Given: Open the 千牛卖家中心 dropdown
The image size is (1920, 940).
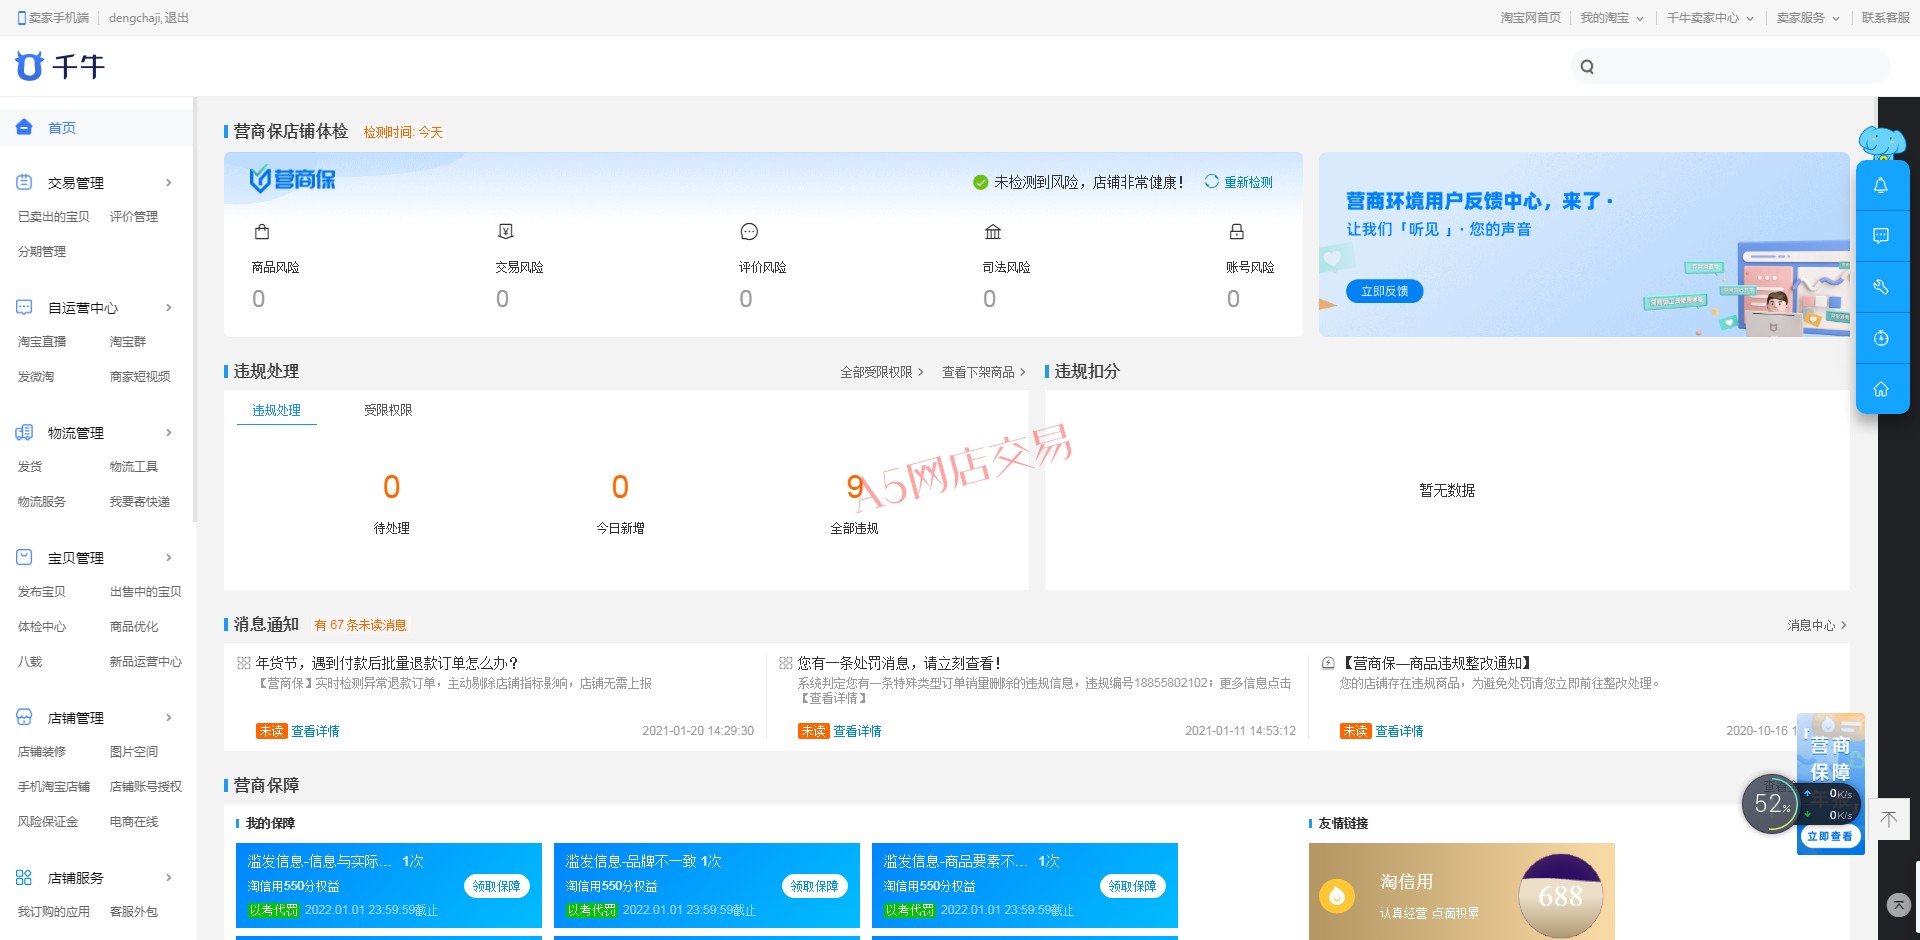Looking at the screenshot, I should pyautogui.click(x=1710, y=18).
